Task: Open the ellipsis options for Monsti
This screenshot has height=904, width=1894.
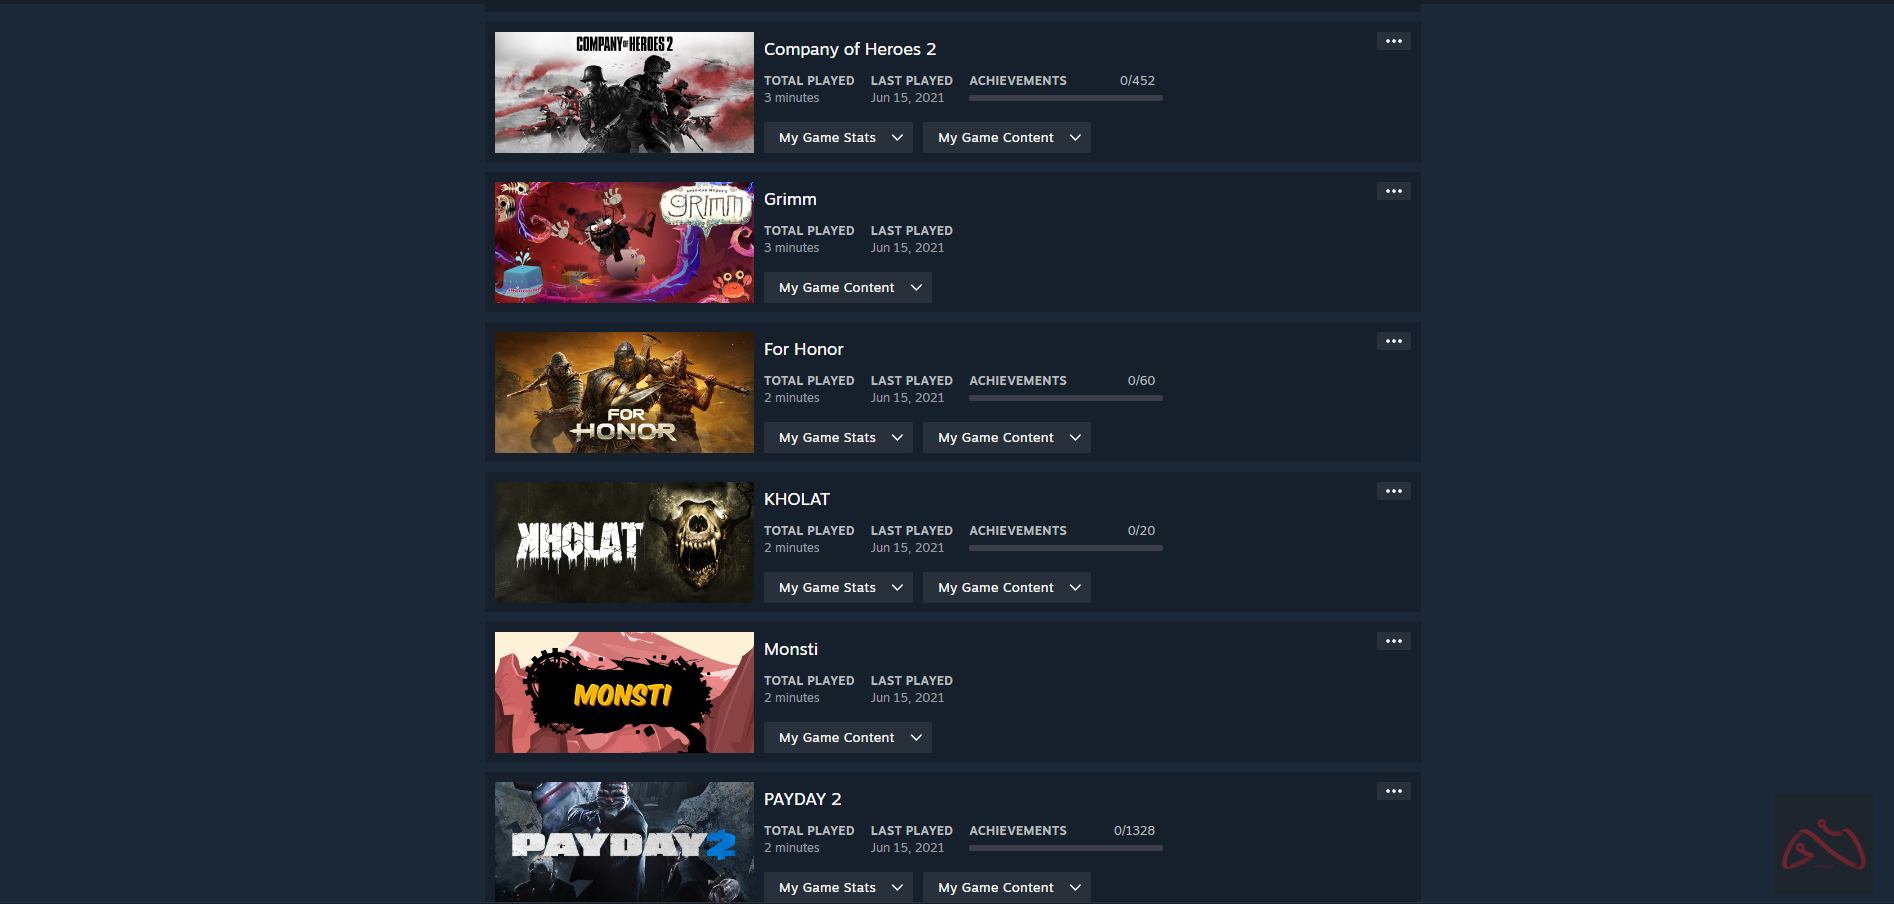Action: pos(1393,641)
